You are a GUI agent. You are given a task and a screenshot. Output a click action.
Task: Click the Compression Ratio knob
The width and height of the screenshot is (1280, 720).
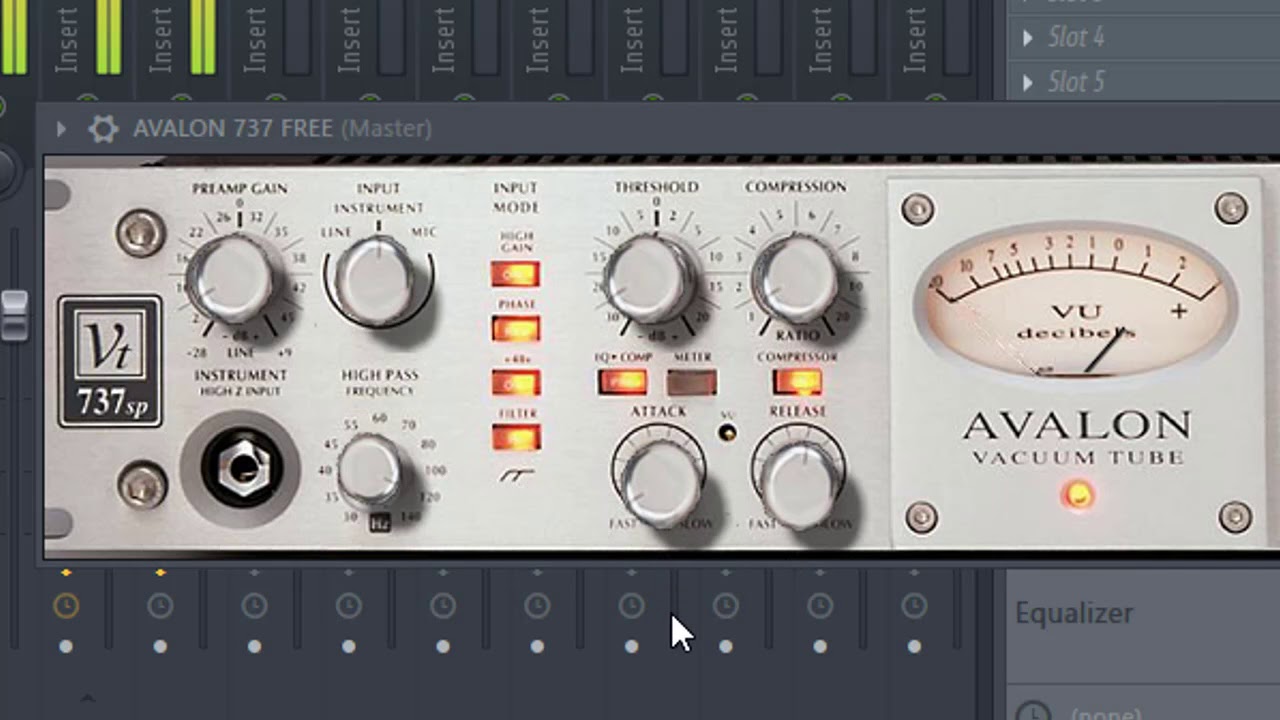[x=795, y=279]
